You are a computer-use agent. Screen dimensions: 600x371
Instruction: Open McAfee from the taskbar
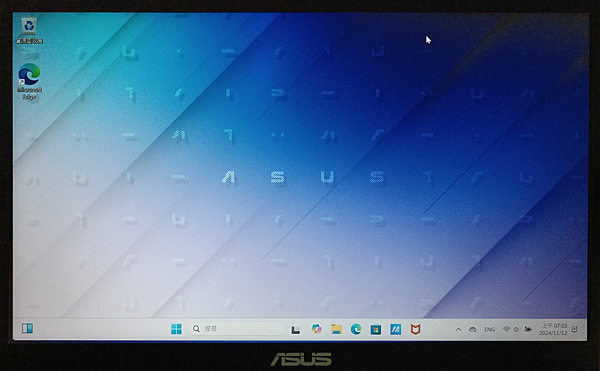[x=416, y=329]
